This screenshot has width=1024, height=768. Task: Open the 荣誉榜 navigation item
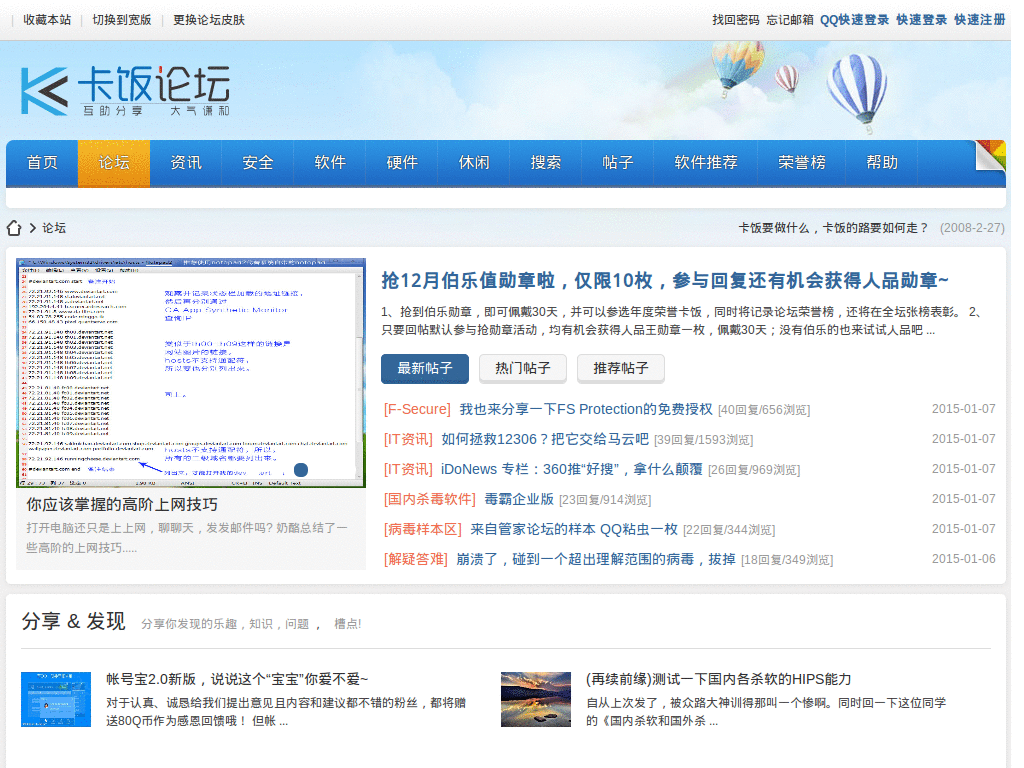point(801,163)
